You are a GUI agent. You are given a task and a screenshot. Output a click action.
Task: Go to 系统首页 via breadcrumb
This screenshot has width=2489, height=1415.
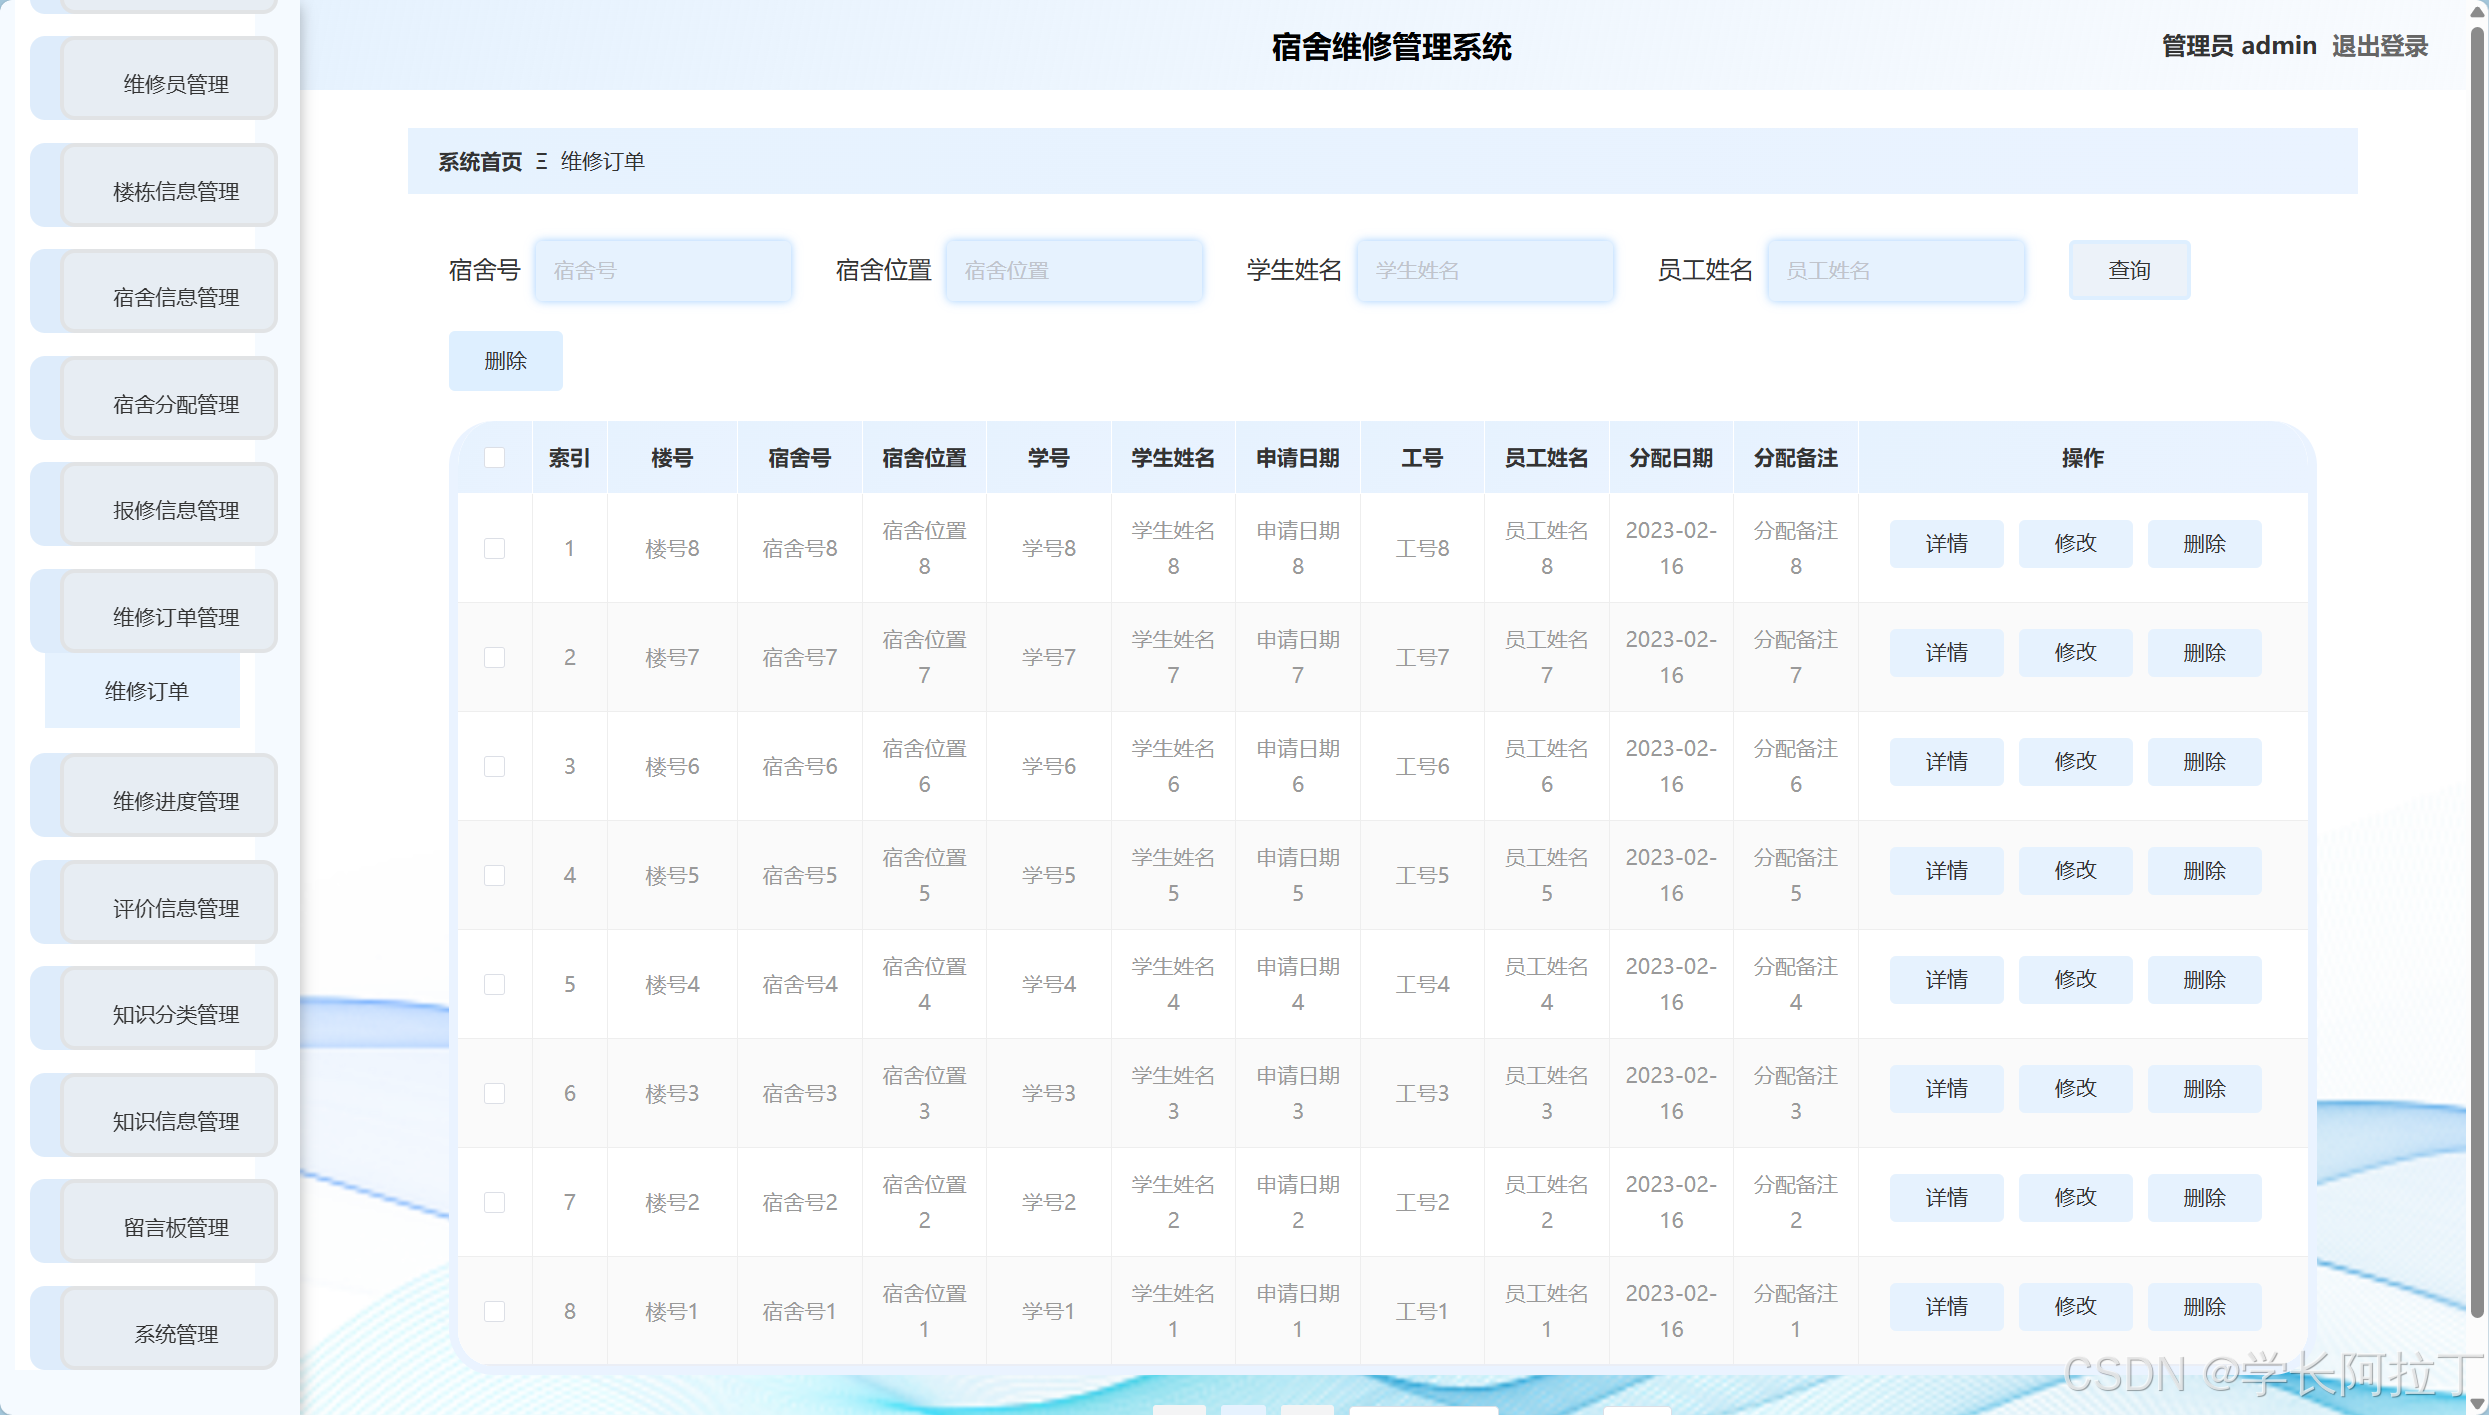click(479, 161)
